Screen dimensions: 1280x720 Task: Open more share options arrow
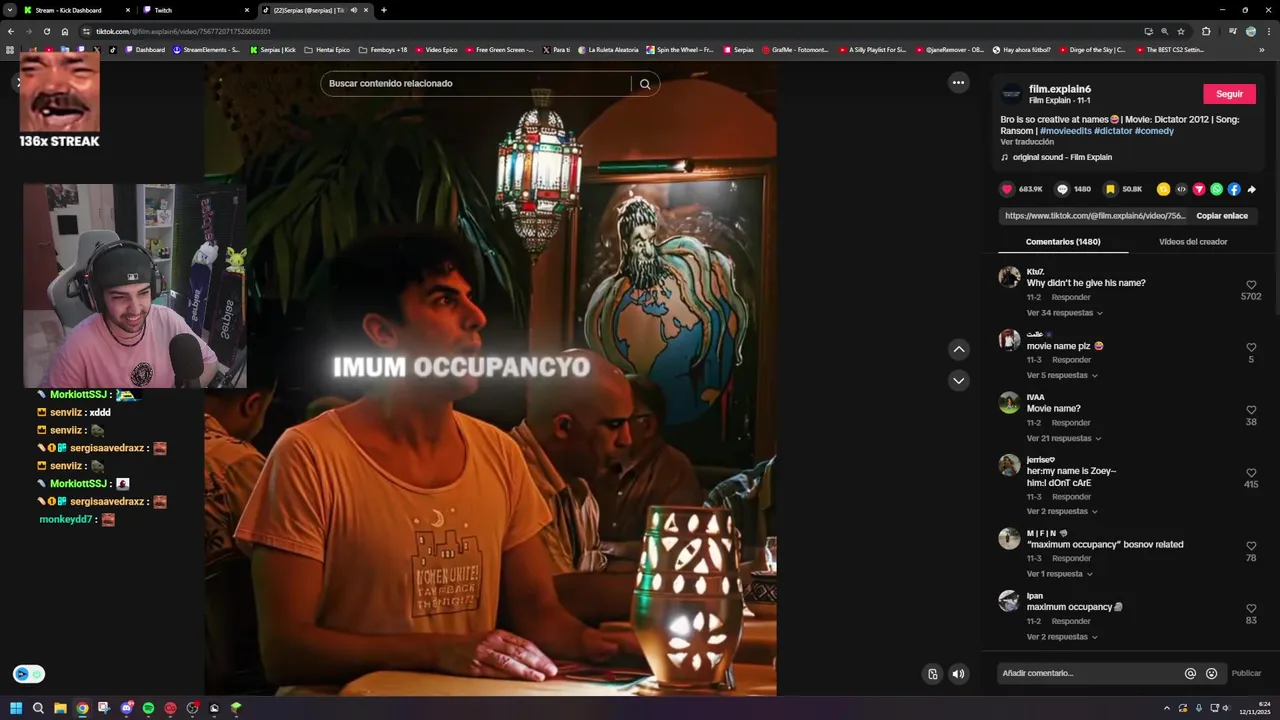pos(1252,189)
